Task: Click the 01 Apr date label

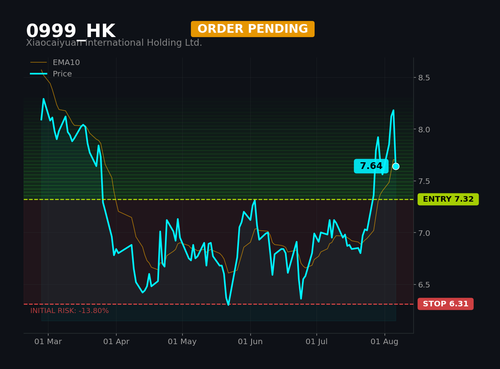Action: 116,342
